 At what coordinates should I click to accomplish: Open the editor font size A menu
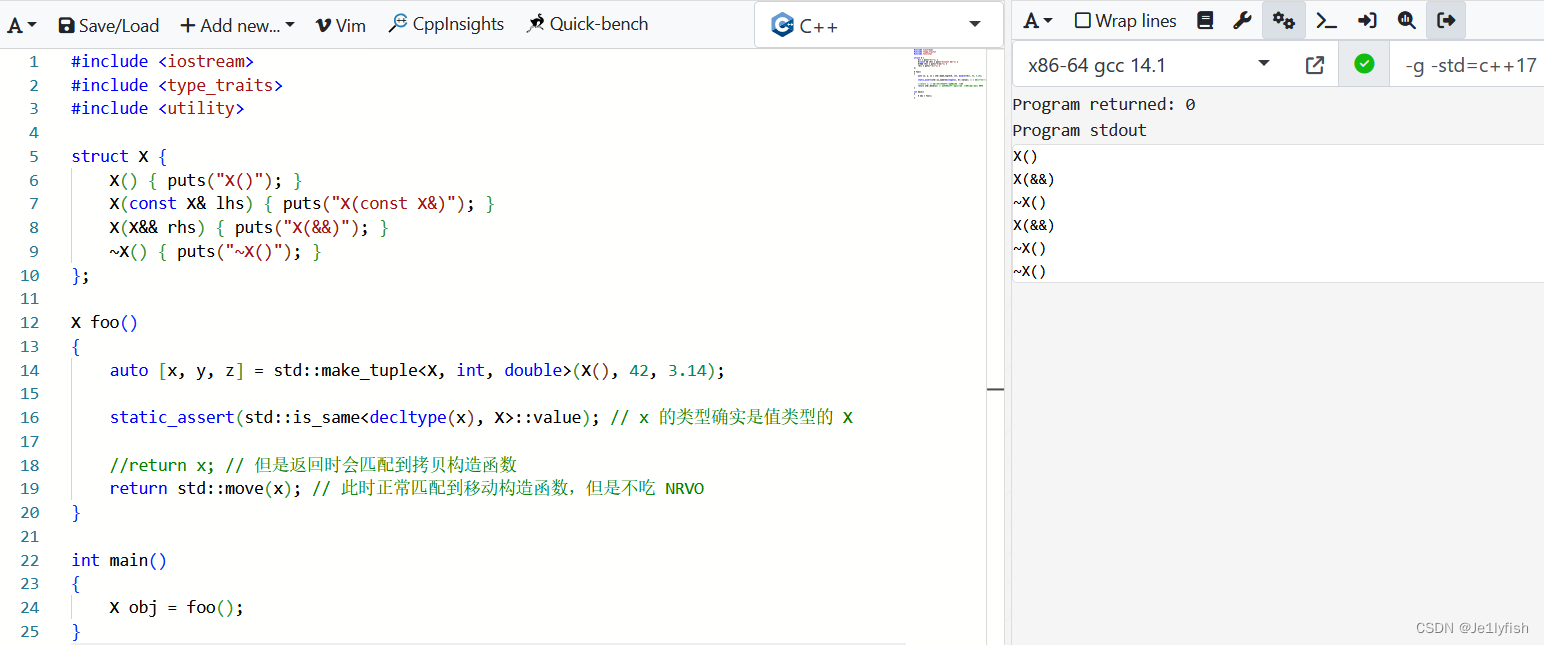pos(21,24)
